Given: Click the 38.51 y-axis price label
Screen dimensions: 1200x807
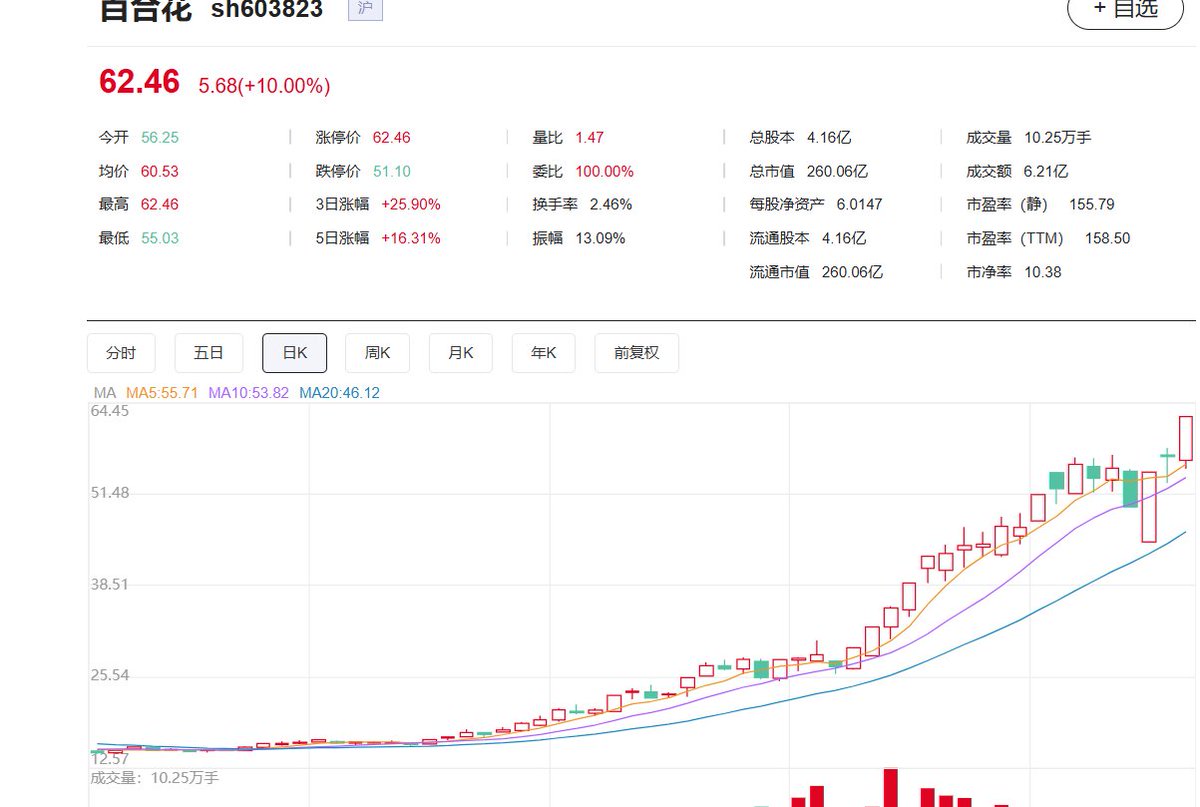Looking at the screenshot, I should pyautogui.click(x=109, y=584).
